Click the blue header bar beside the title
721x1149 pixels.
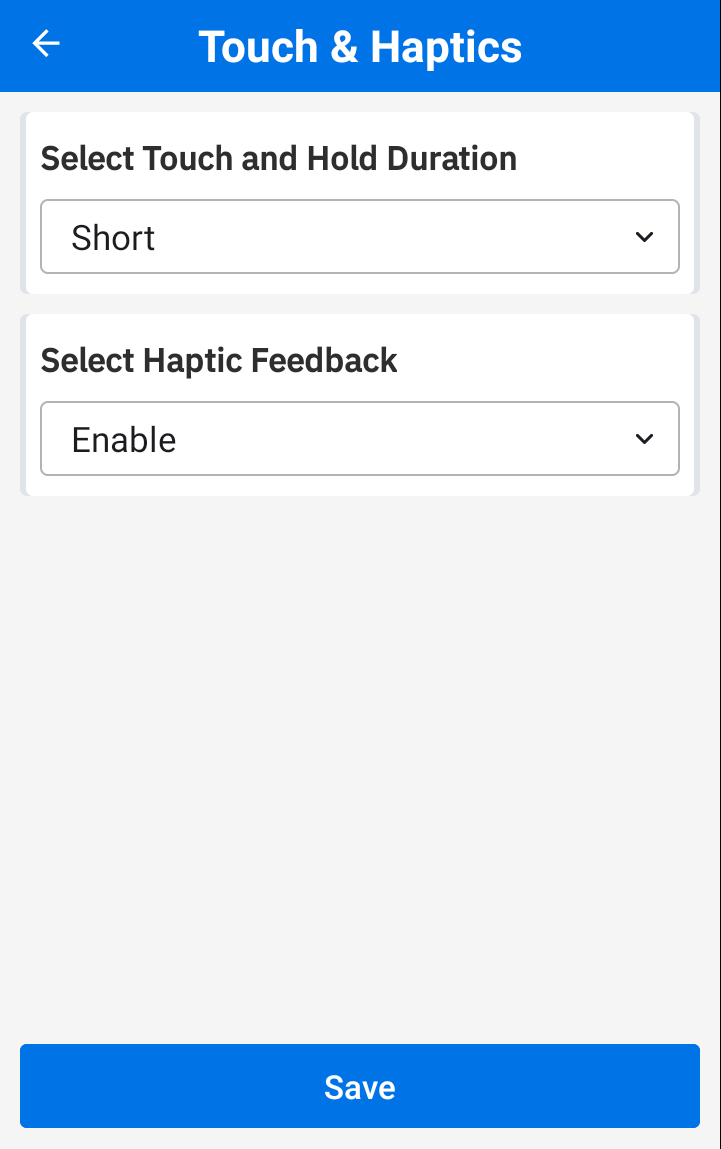[x=623, y=45]
